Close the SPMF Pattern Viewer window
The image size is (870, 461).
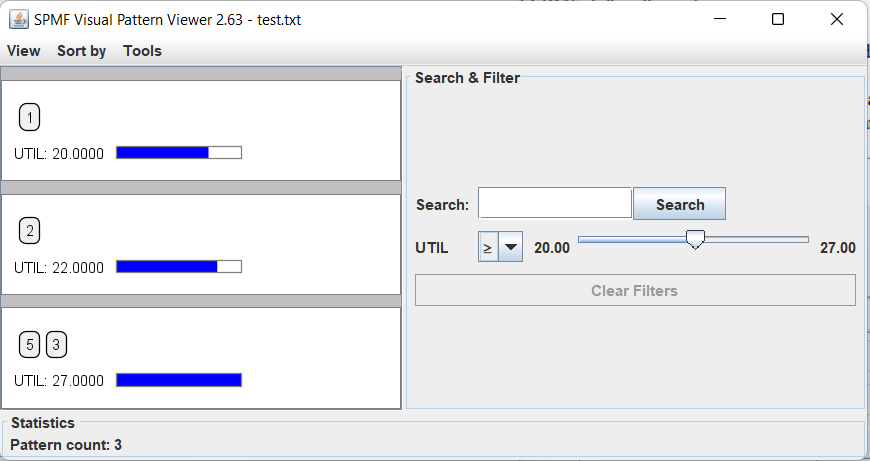(837, 19)
